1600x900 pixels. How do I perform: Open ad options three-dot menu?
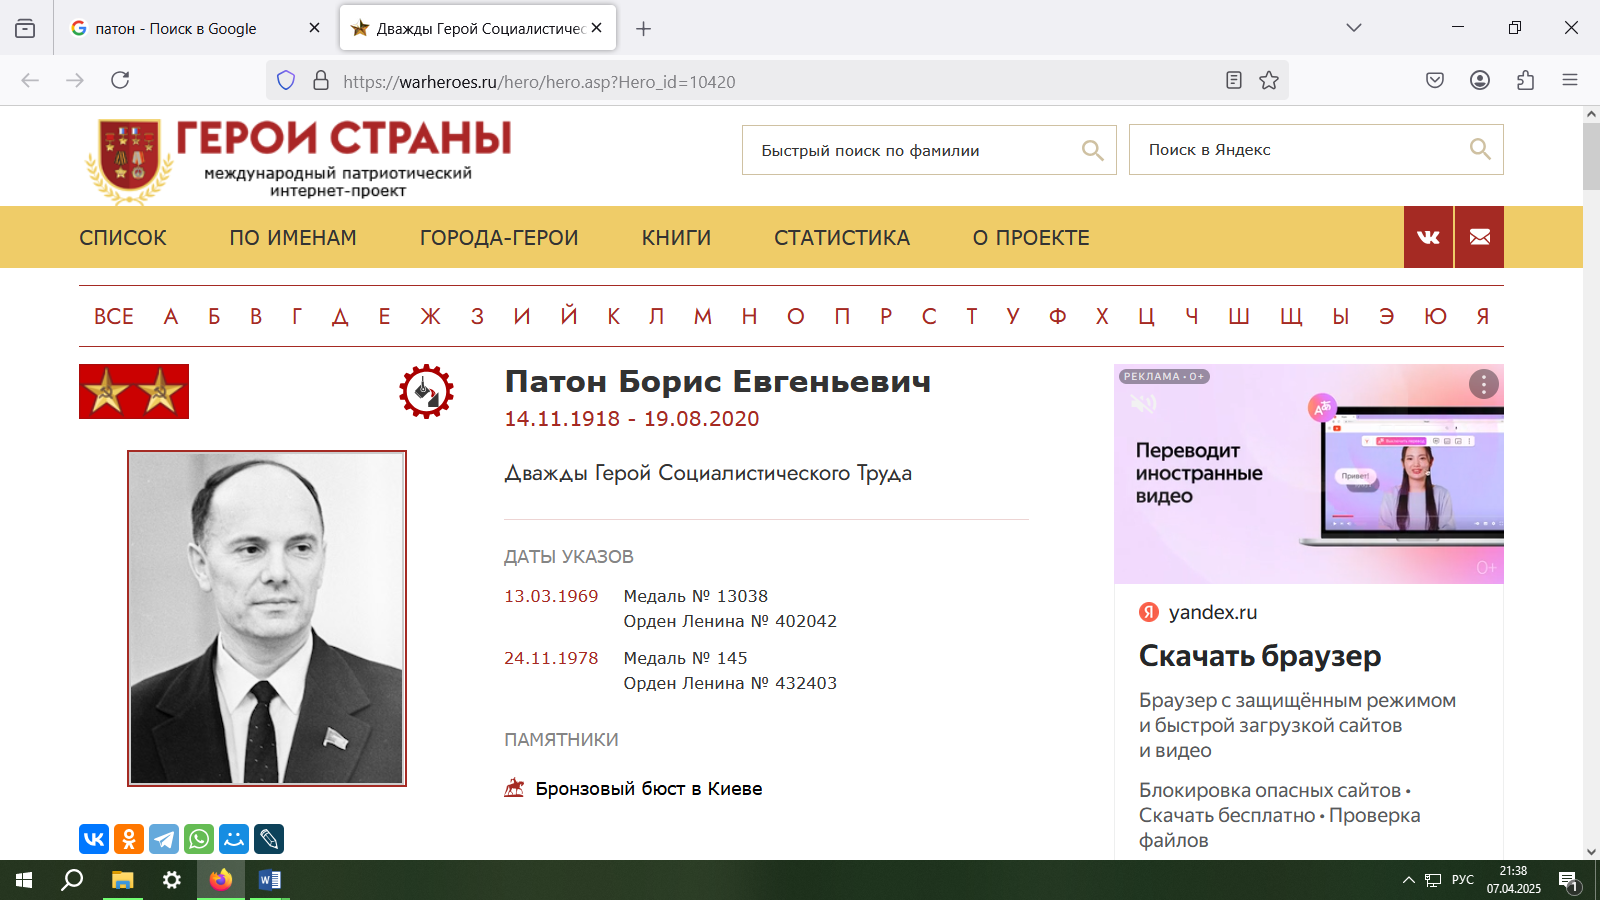pos(1483,384)
